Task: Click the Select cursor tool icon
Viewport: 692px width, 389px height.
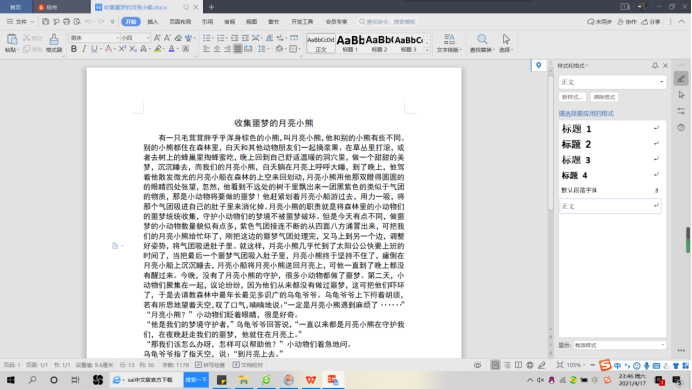Action: (506, 39)
